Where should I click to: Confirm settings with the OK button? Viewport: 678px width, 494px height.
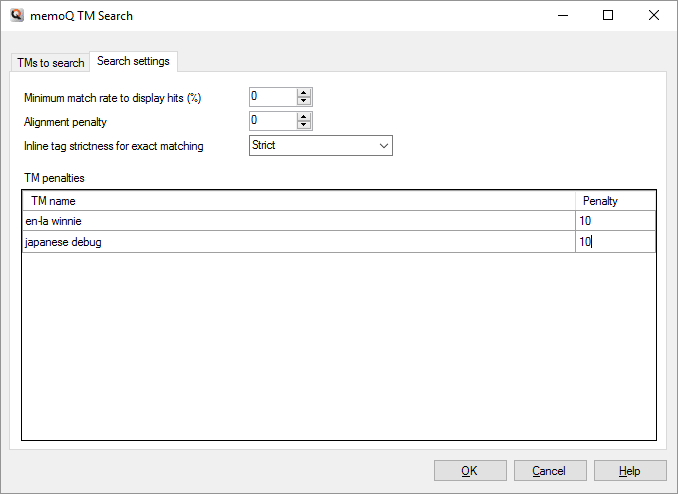click(470, 471)
